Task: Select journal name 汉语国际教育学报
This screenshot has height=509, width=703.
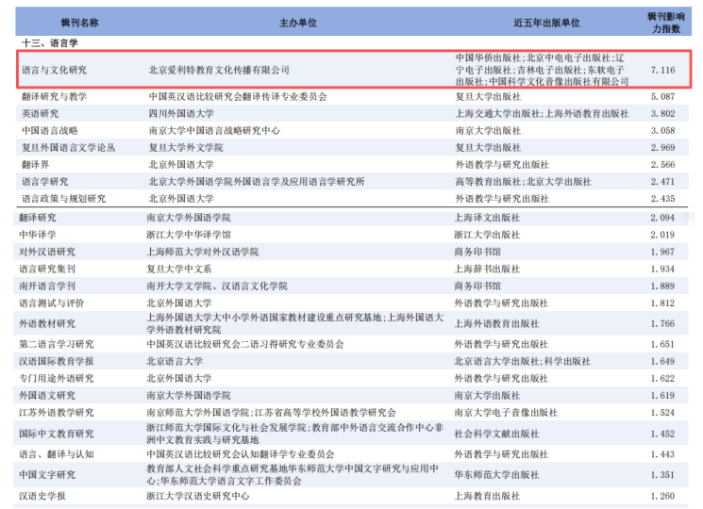Action: [x=56, y=361]
